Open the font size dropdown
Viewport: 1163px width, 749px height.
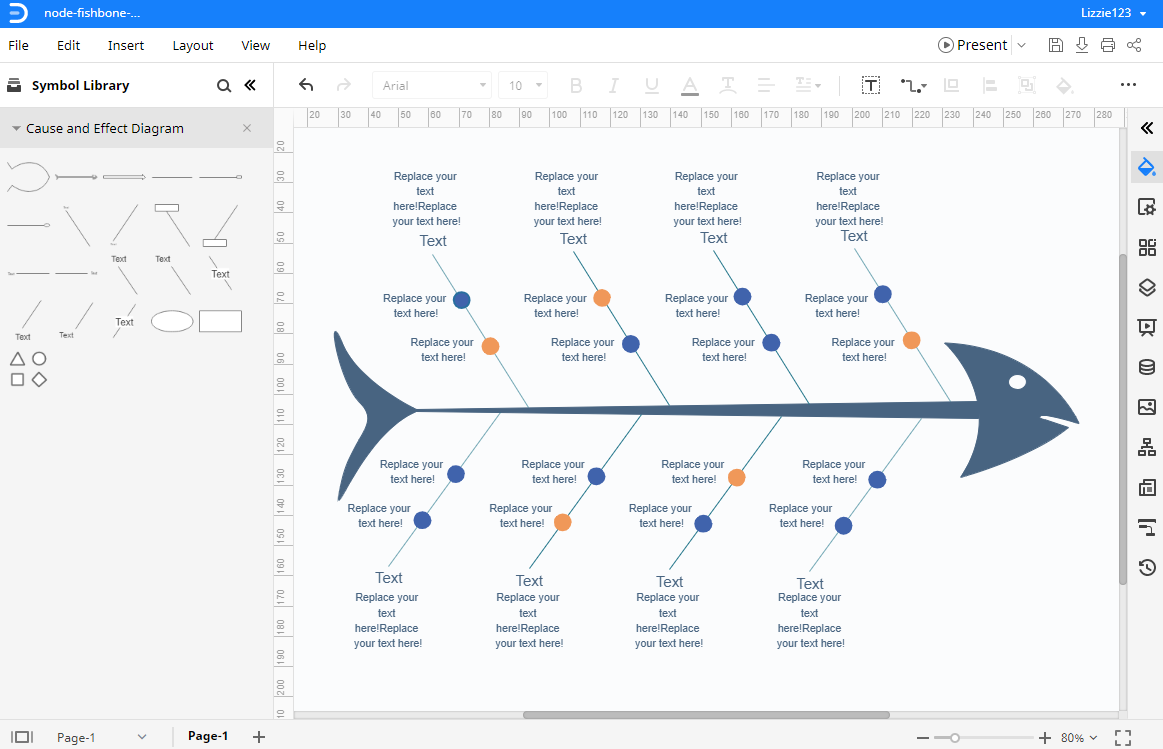(x=540, y=85)
